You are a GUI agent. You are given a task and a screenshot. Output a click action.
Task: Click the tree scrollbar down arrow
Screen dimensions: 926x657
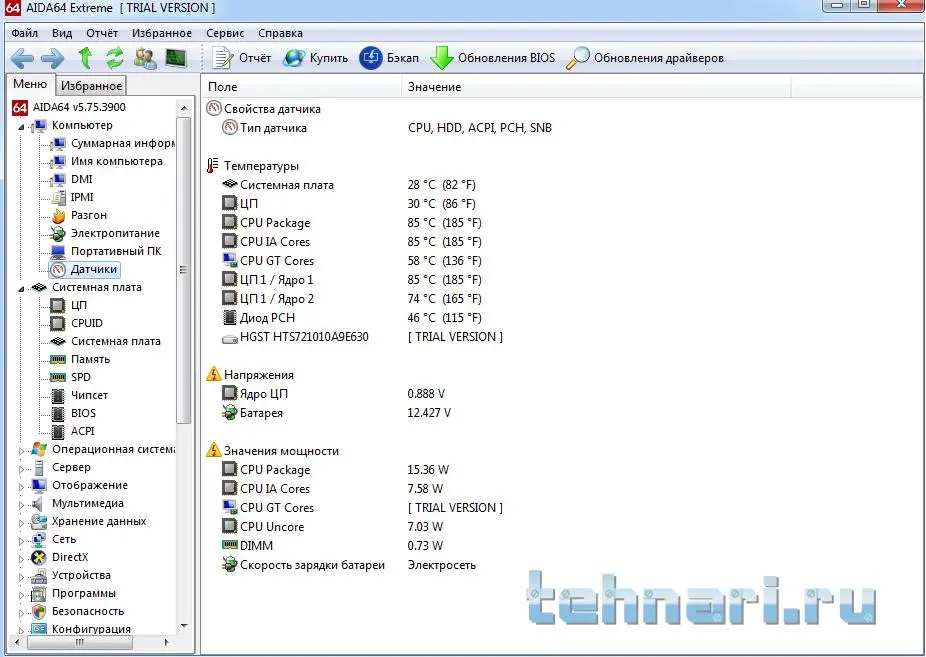[x=184, y=626]
